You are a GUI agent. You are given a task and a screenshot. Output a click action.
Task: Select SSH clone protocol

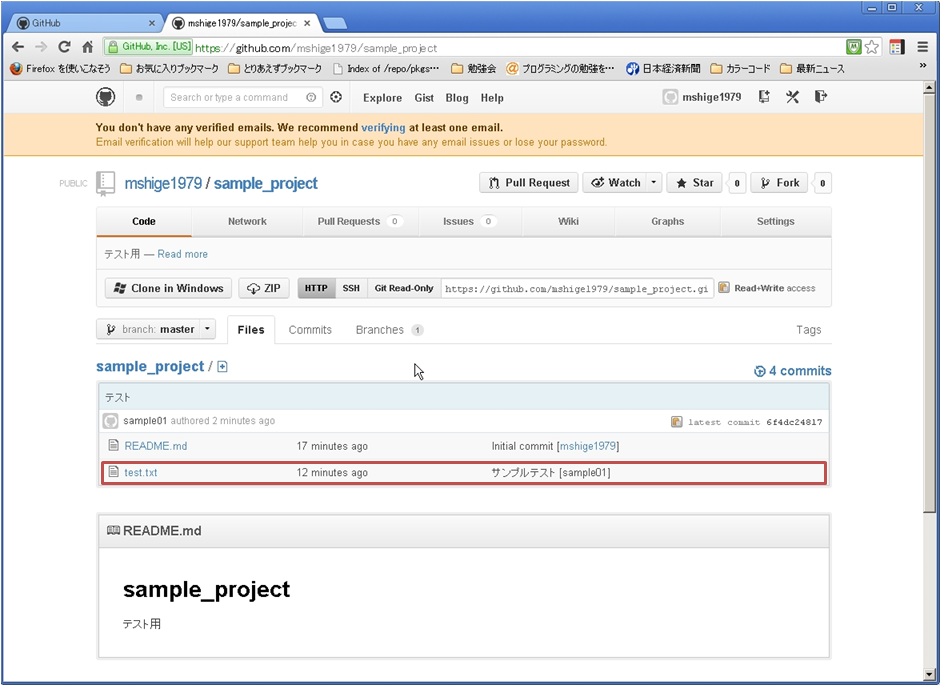pos(351,288)
